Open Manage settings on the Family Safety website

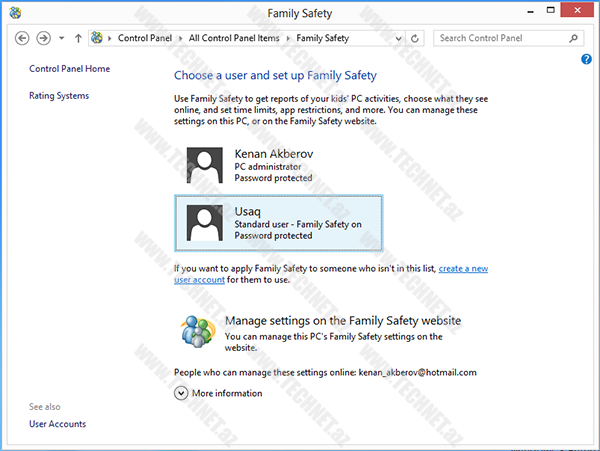[343, 321]
